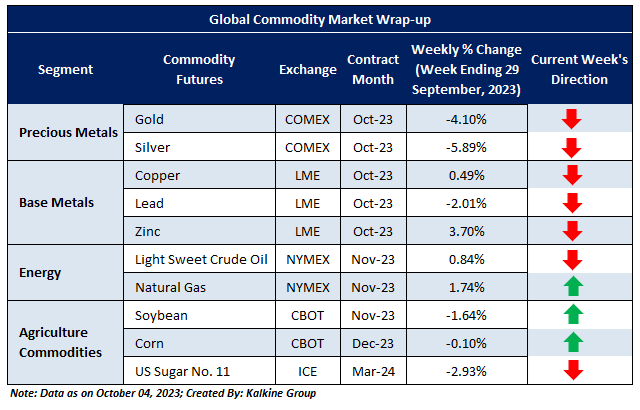Screen dimensions: 640x410
Task: Select the Mar-24 contract month cell
Action: point(373,371)
